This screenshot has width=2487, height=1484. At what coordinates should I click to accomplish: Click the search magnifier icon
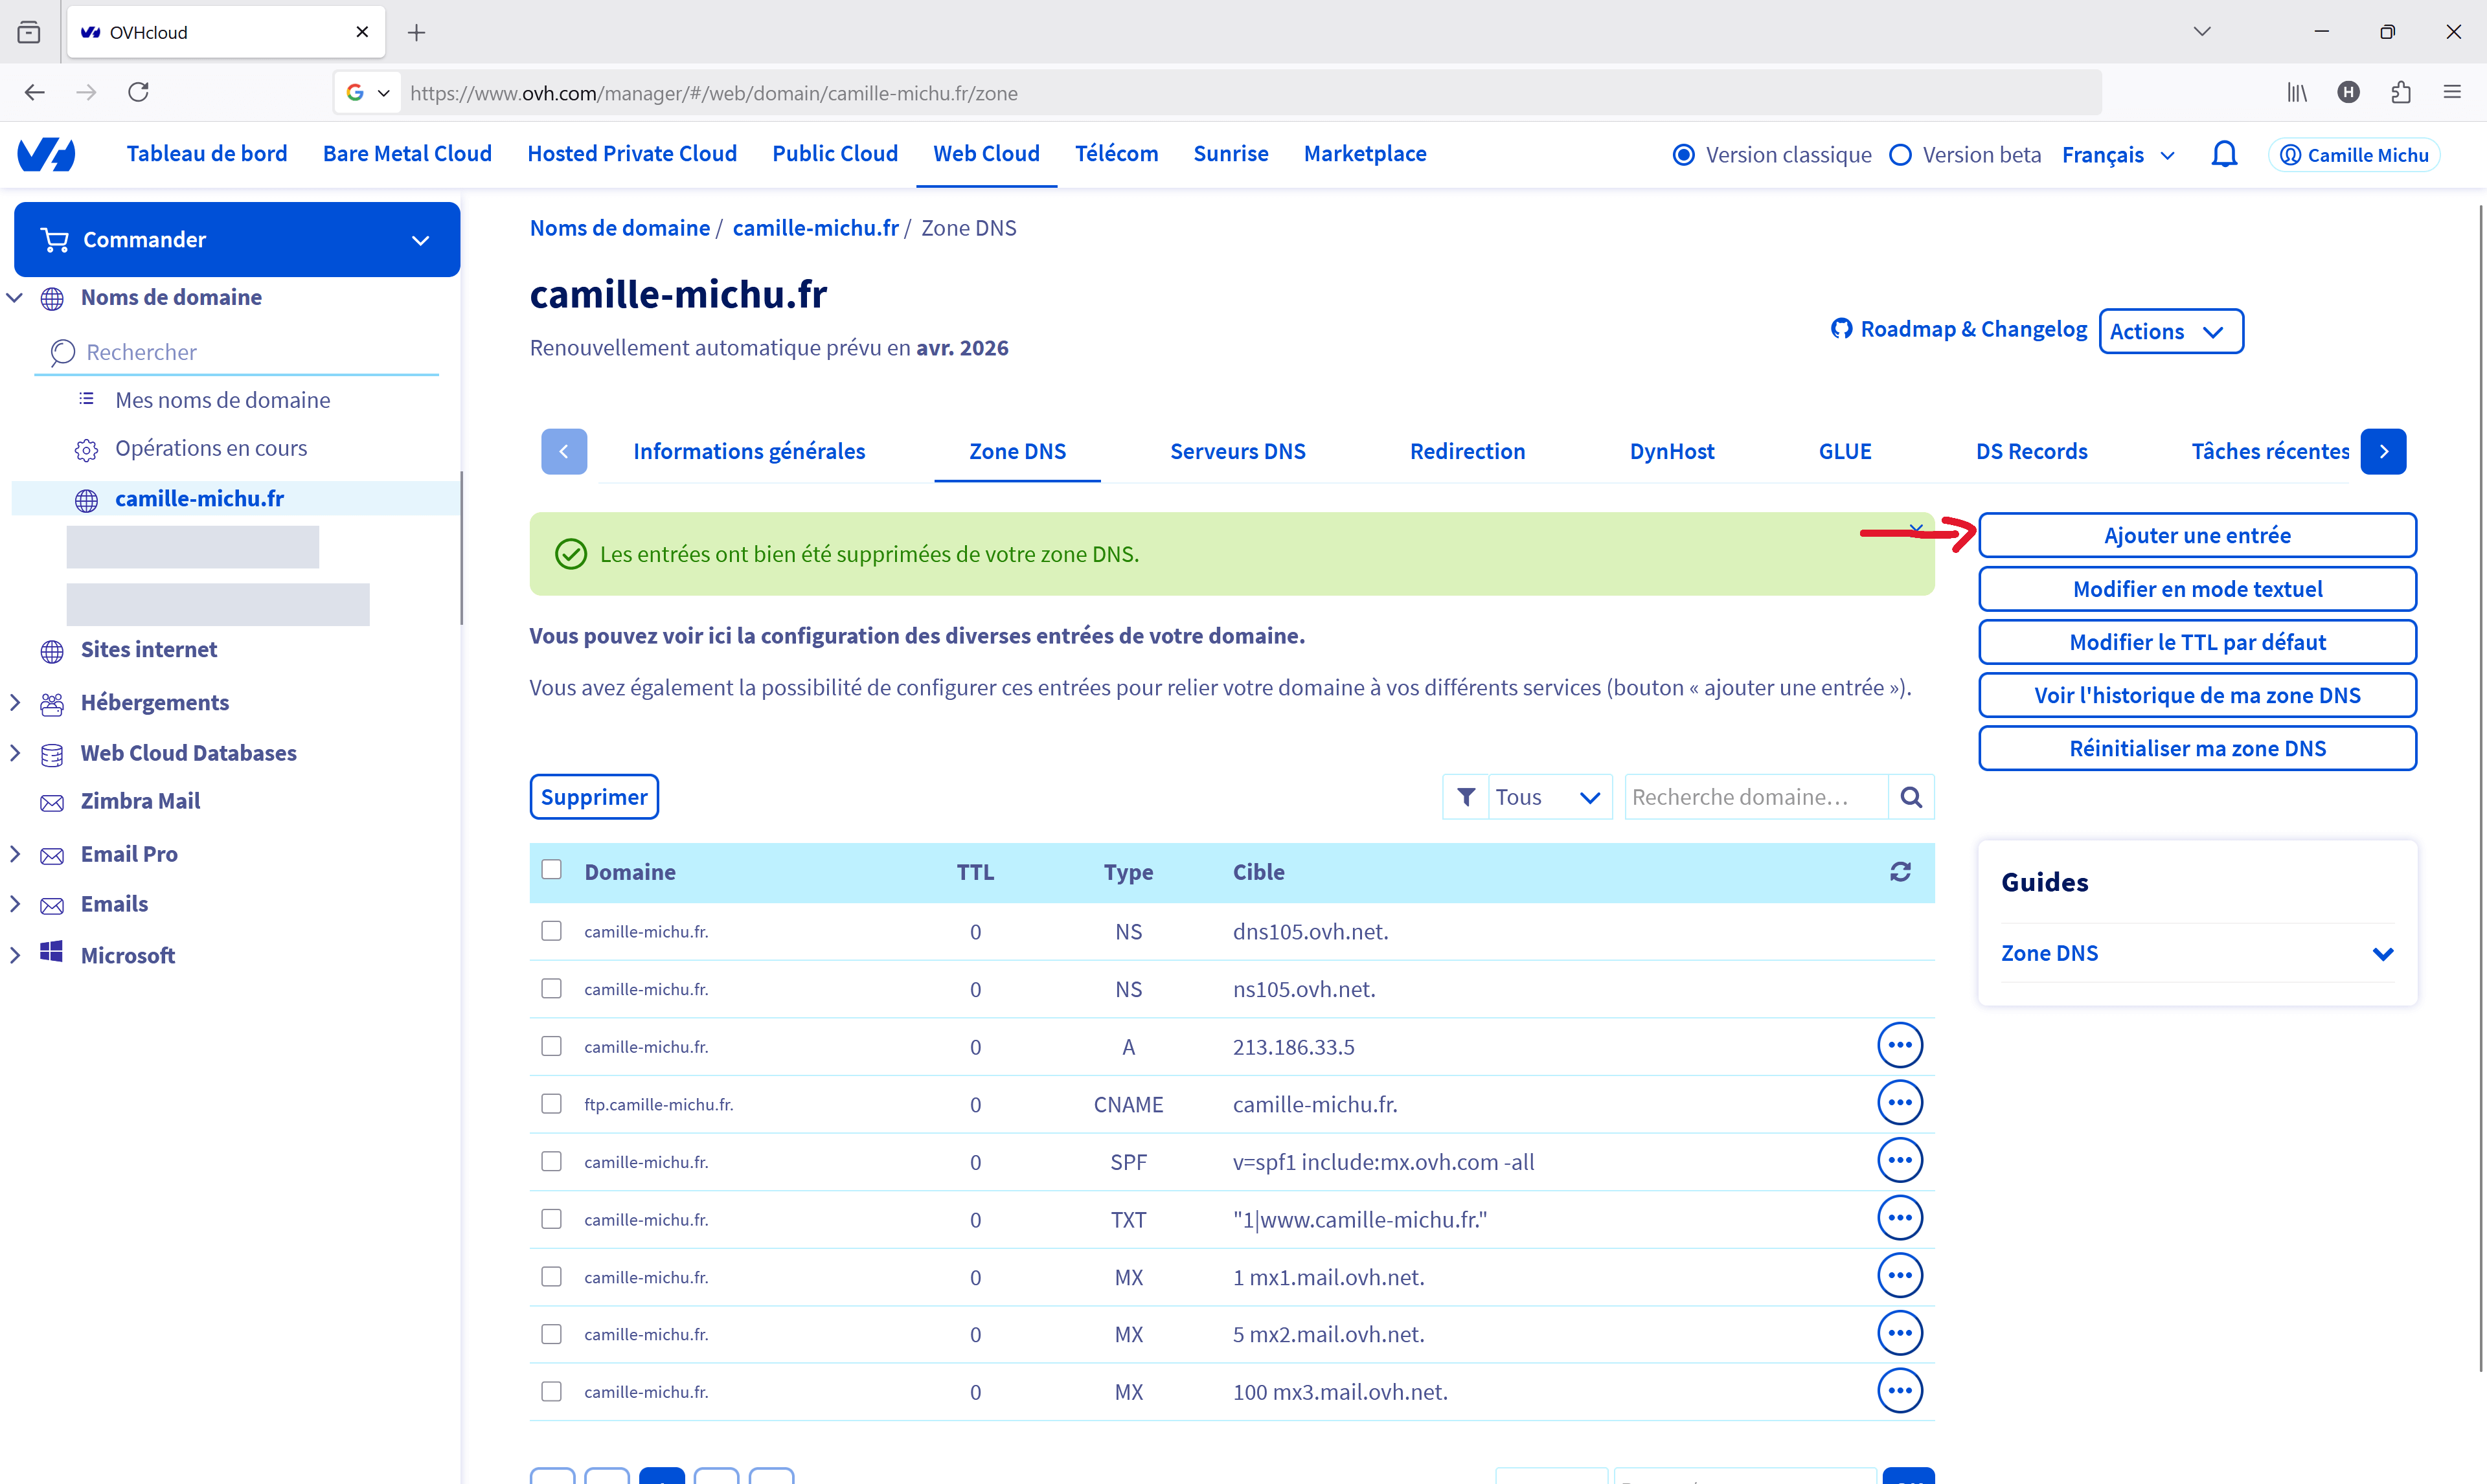(x=1910, y=797)
